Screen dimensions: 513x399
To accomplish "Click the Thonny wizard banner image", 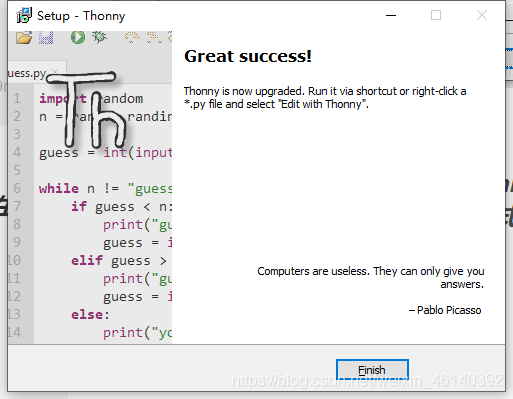I will (90, 187).
